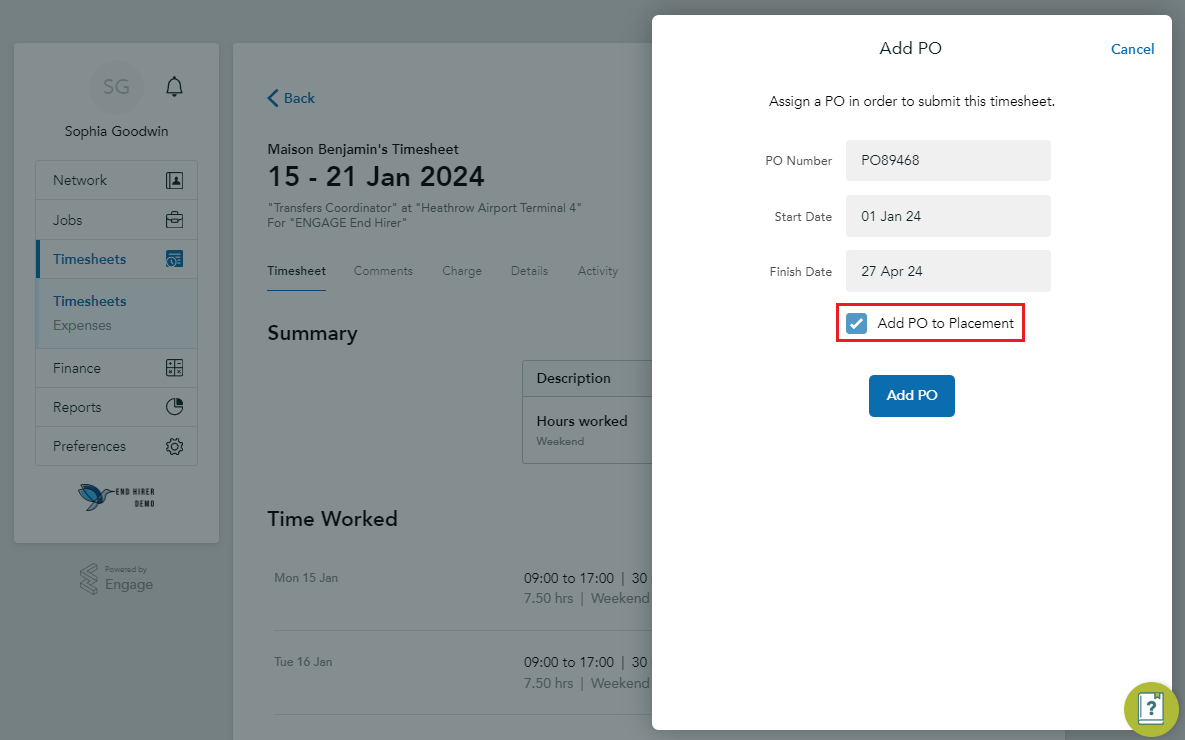Open the help book icon

1150,709
